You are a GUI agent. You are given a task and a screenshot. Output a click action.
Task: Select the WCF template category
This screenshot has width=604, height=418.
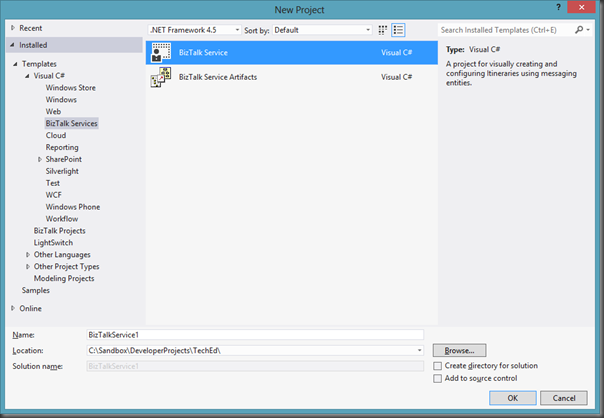point(54,195)
